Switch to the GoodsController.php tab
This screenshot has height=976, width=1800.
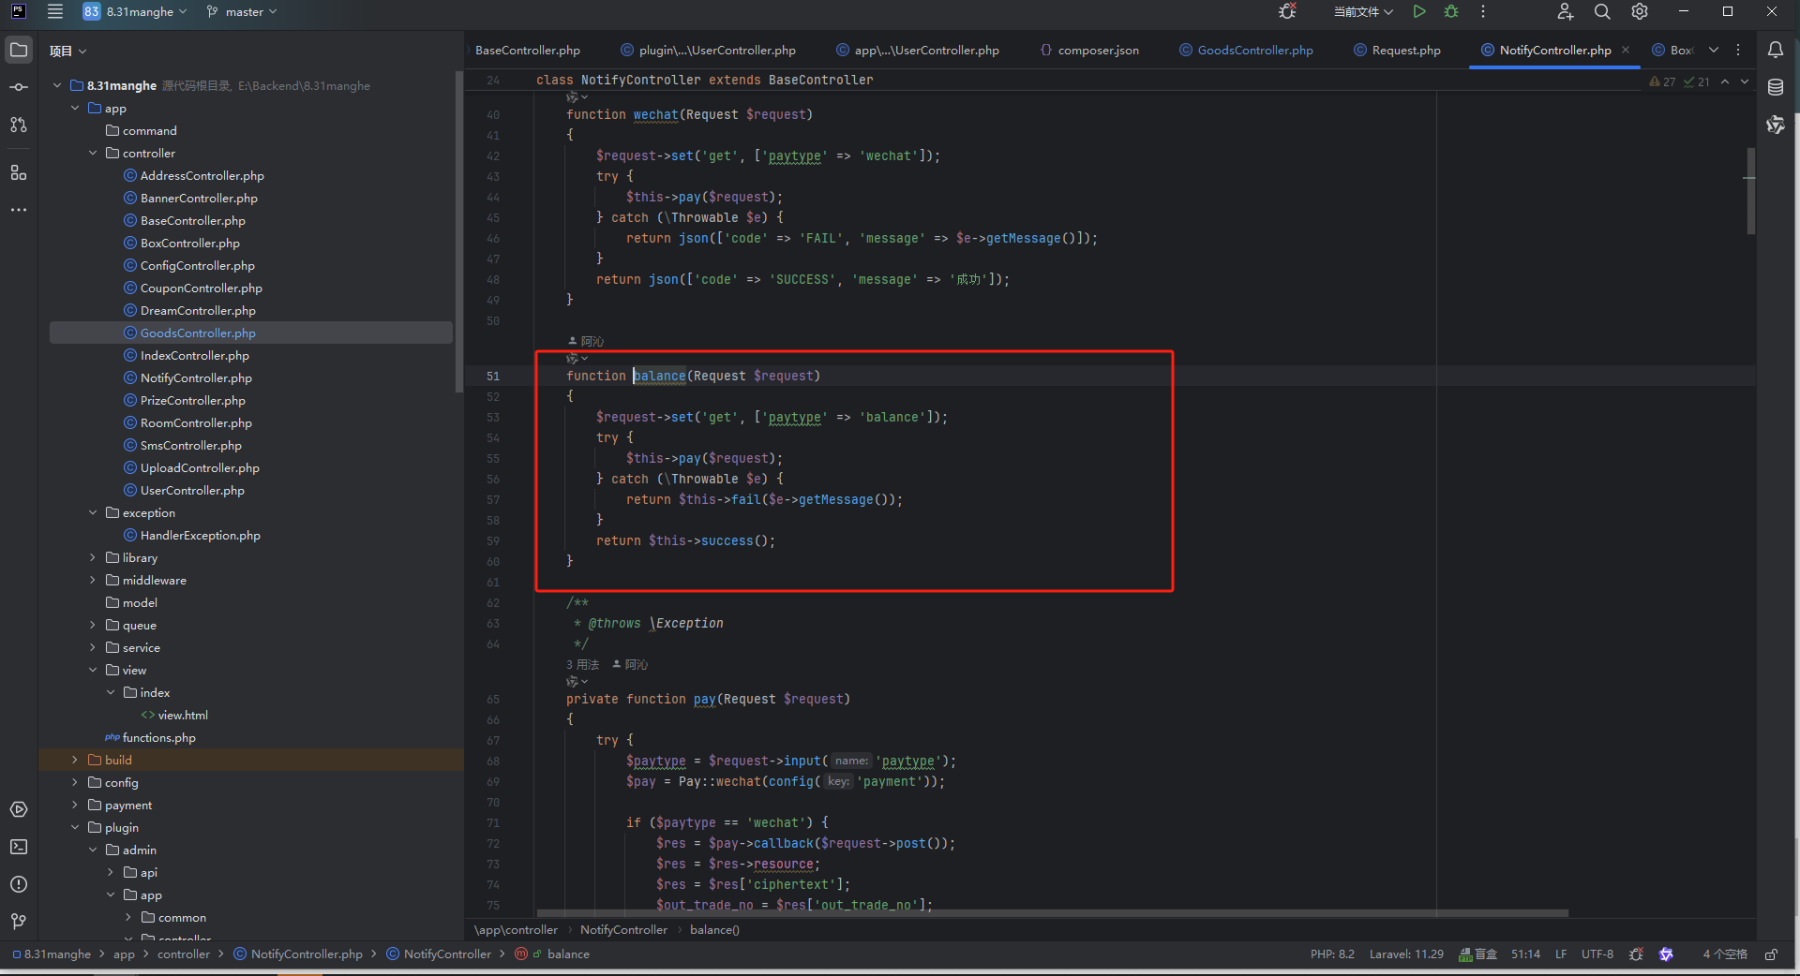coord(1246,50)
